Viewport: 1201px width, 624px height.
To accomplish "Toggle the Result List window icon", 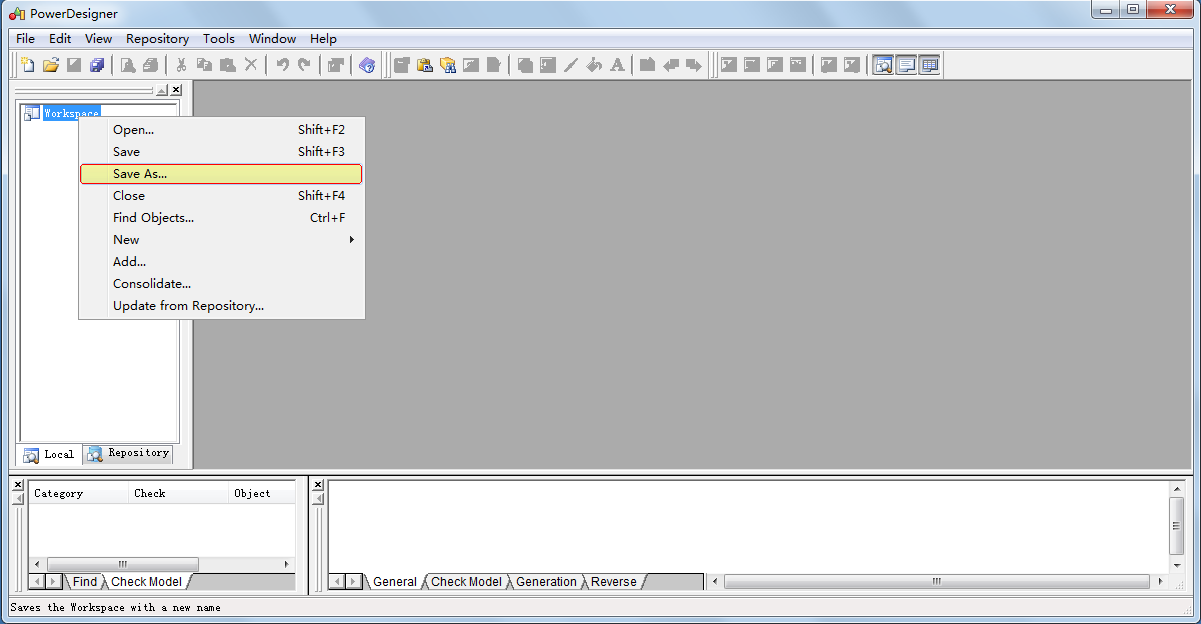I will point(929,65).
